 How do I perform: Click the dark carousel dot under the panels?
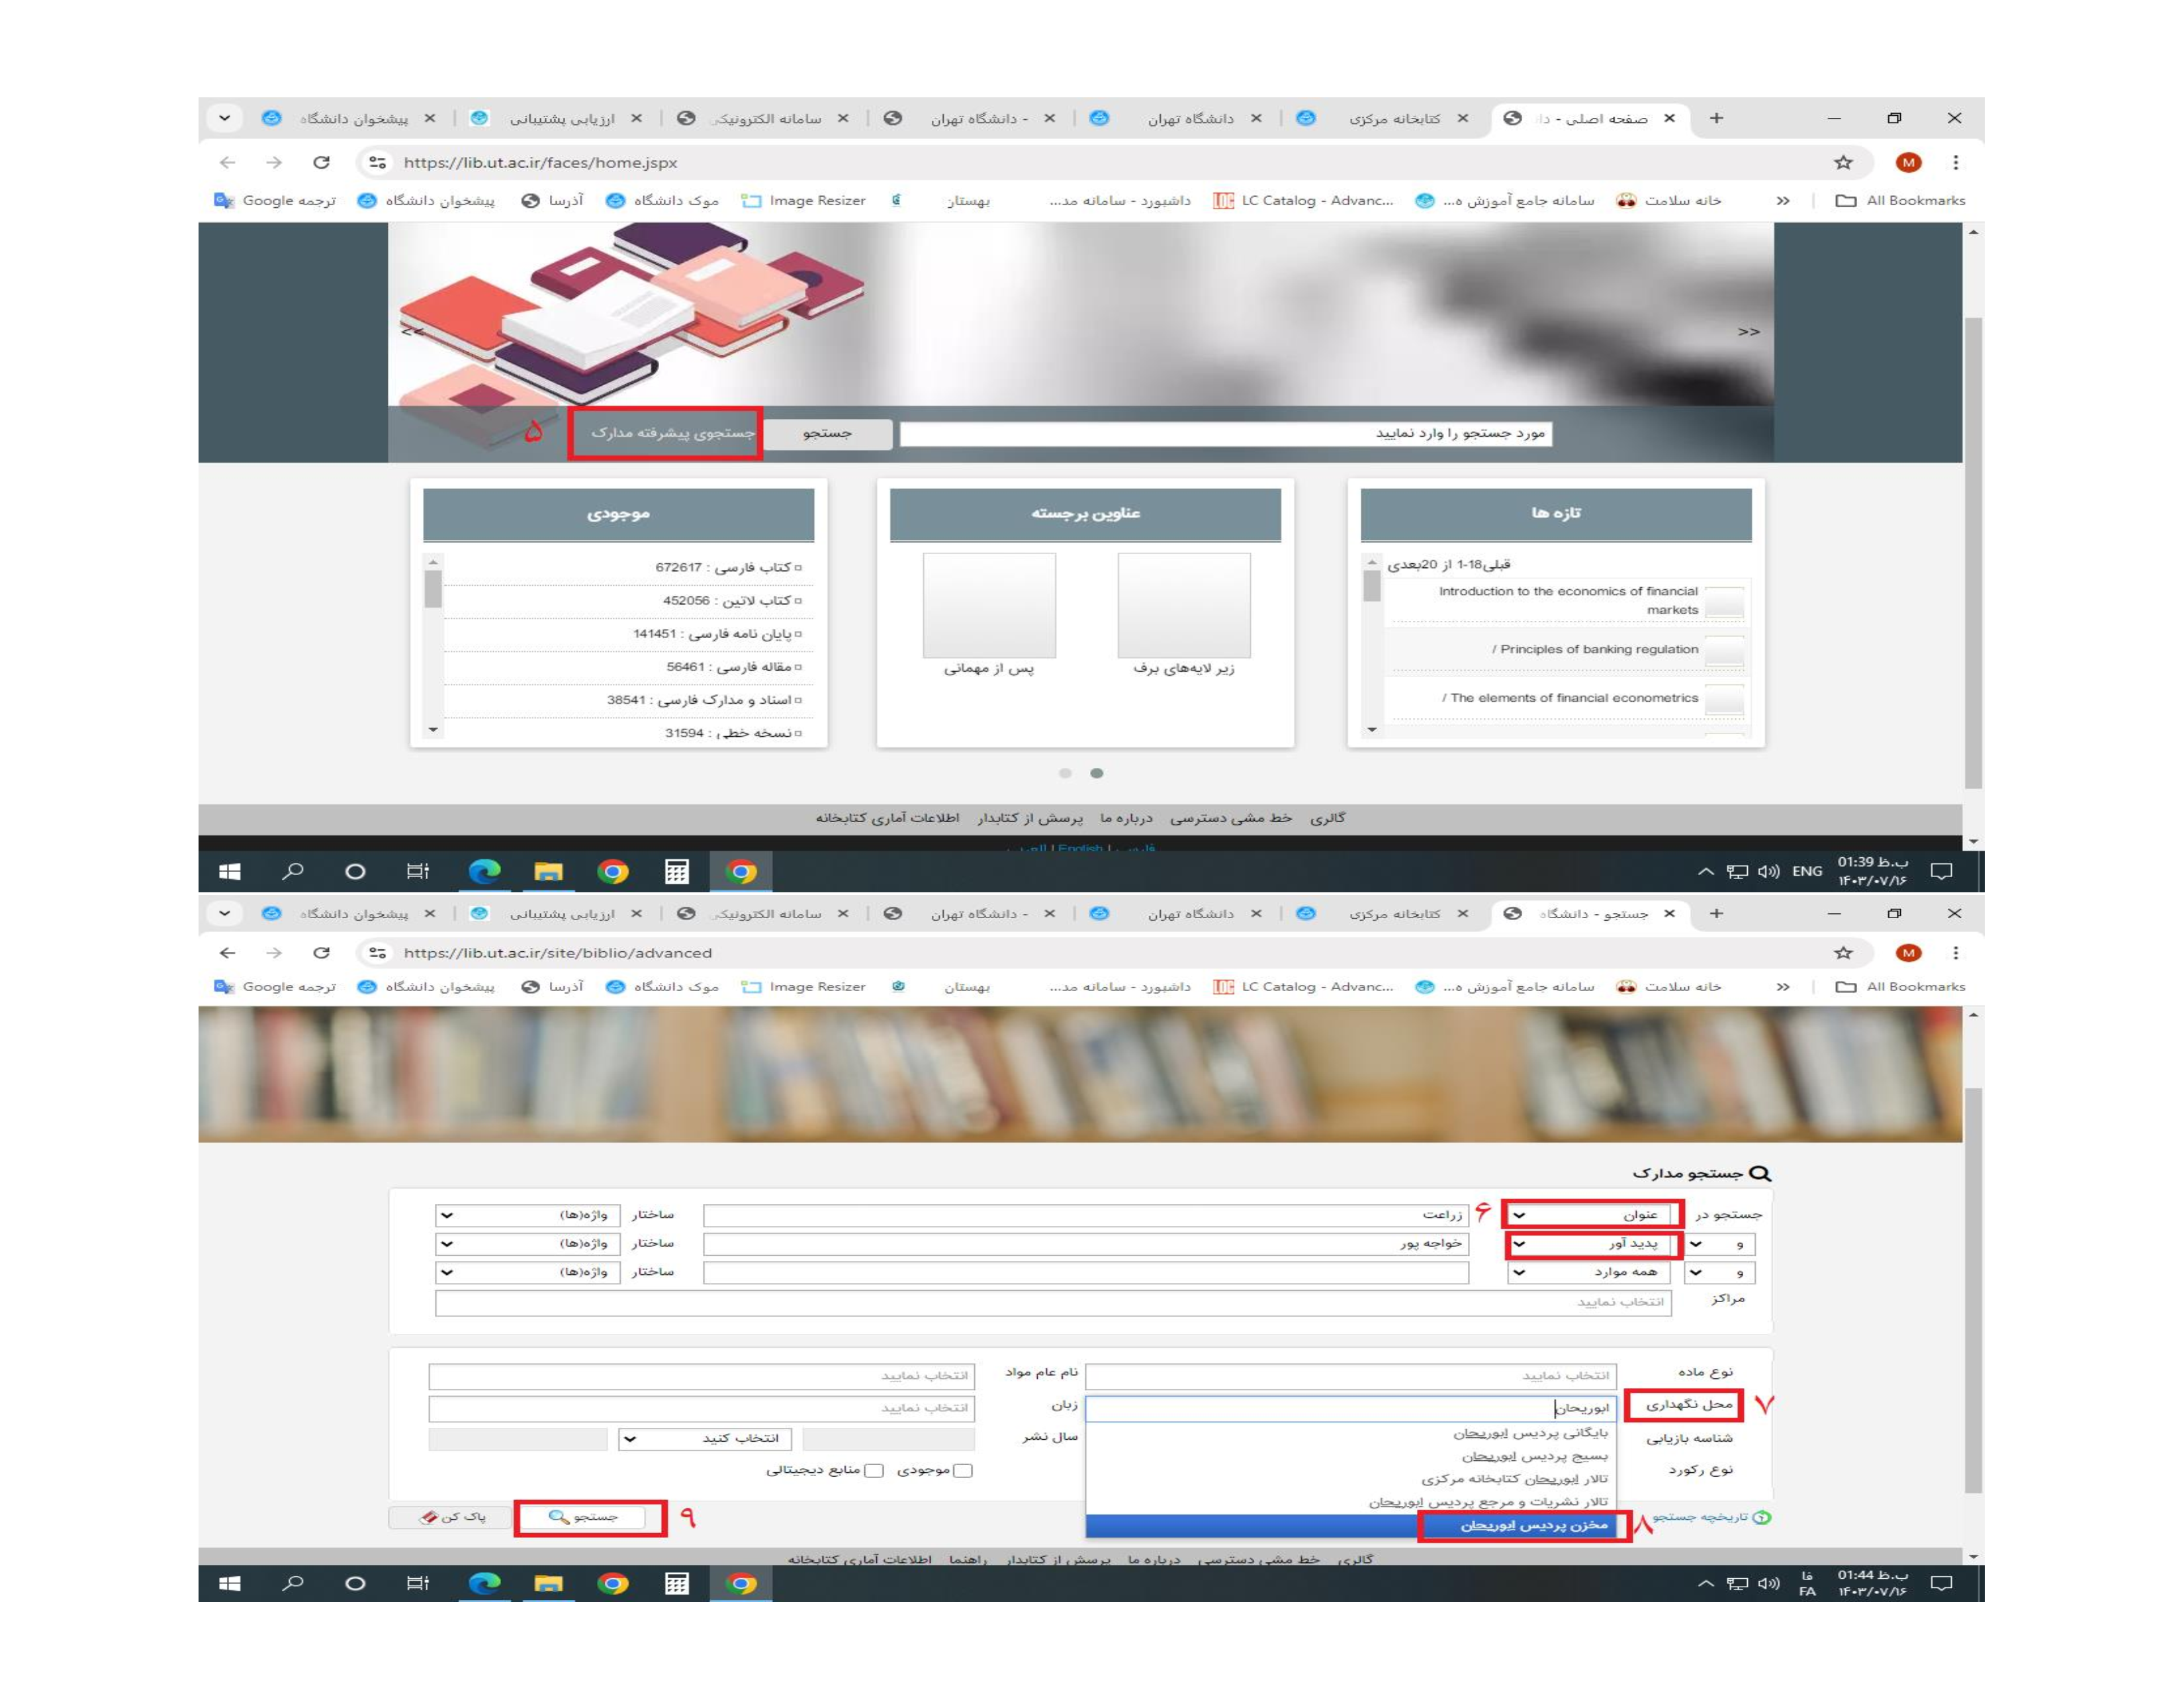click(1096, 773)
